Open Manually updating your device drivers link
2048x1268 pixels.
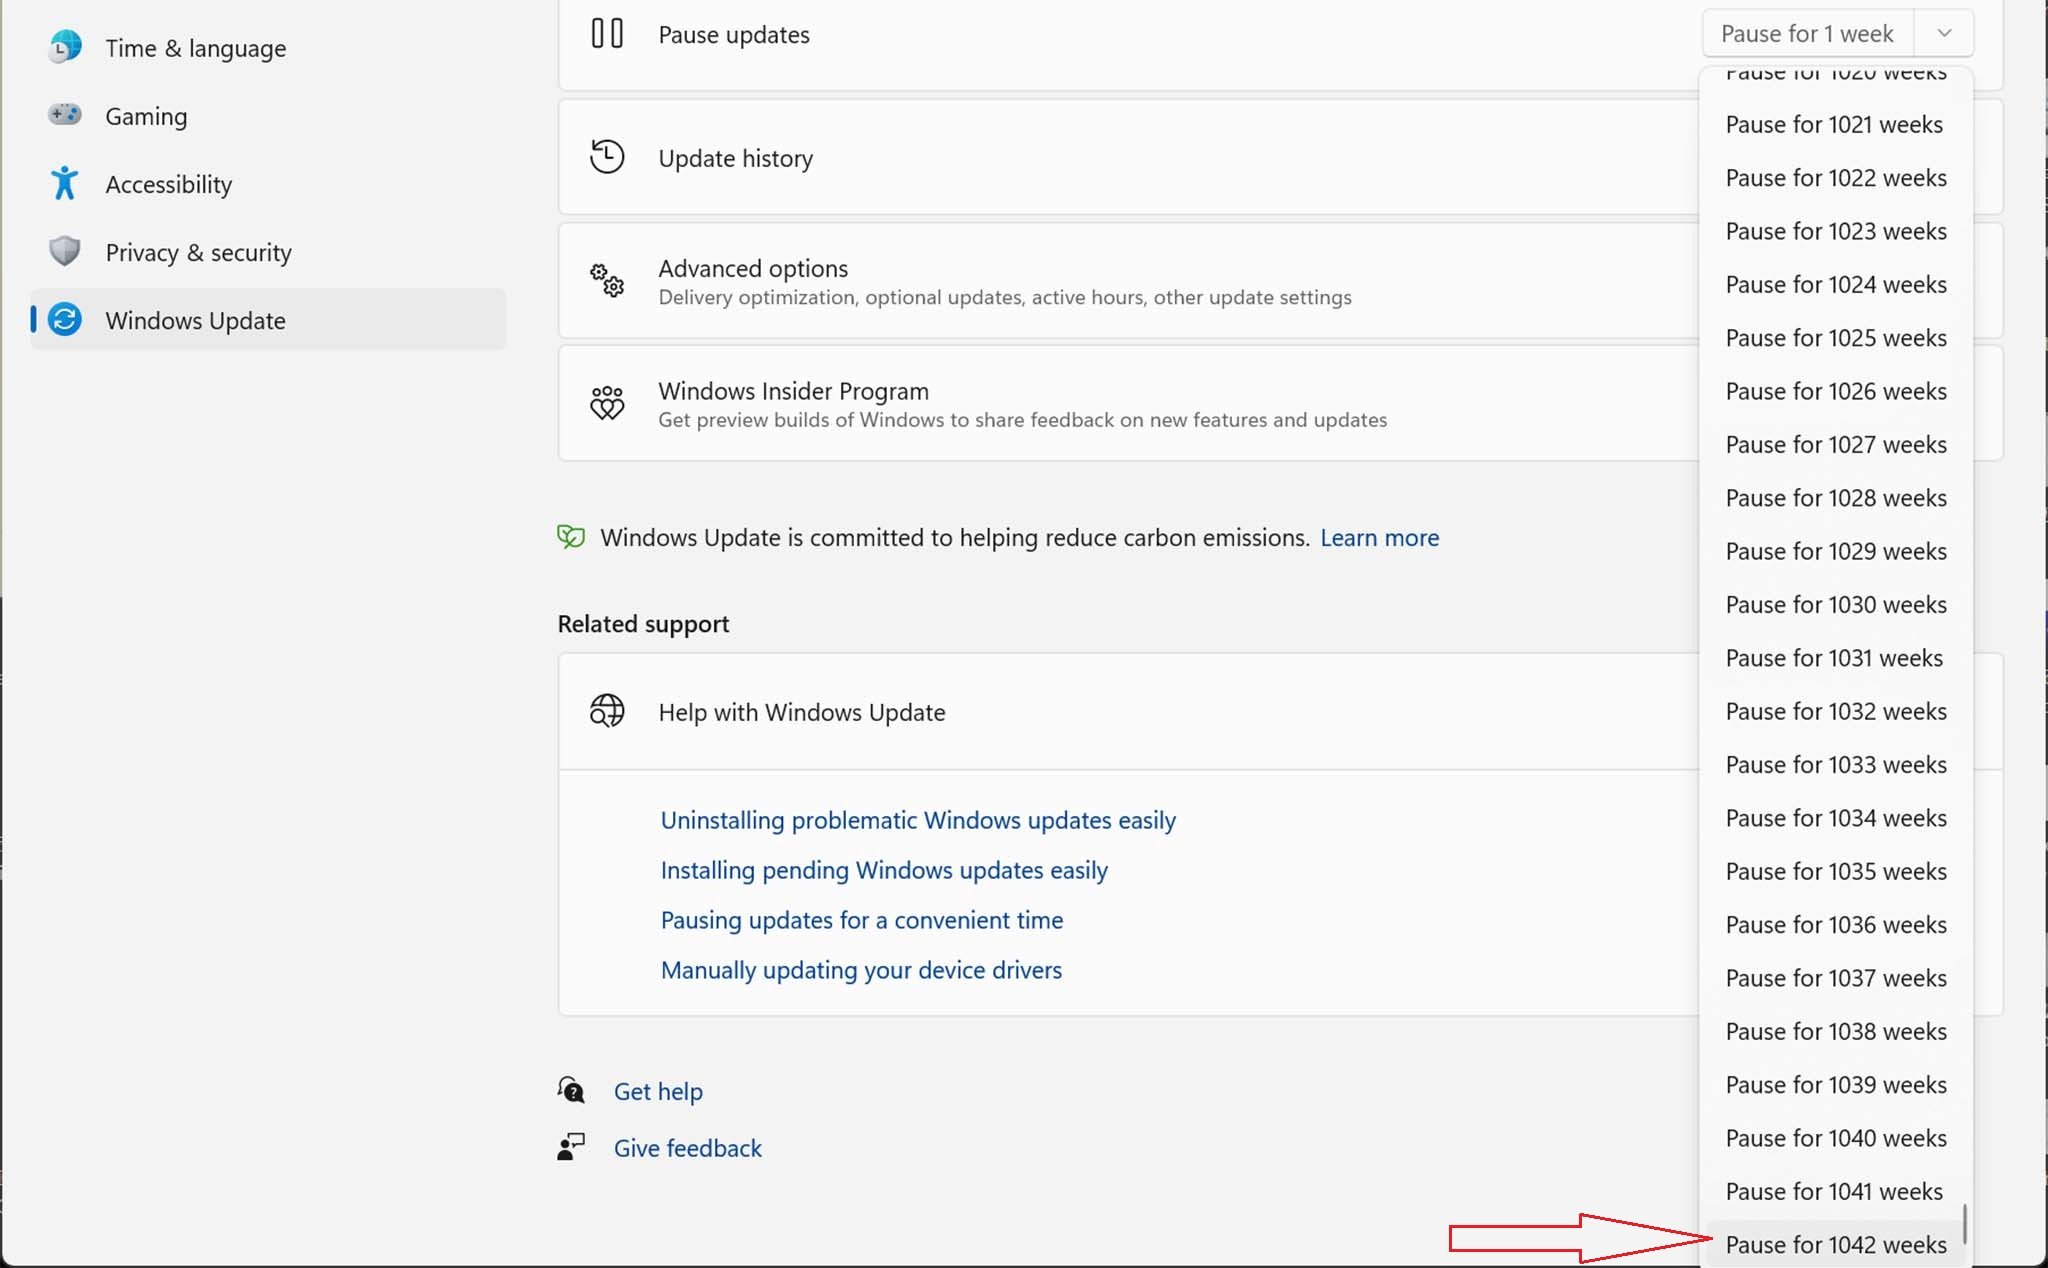(x=860, y=970)
